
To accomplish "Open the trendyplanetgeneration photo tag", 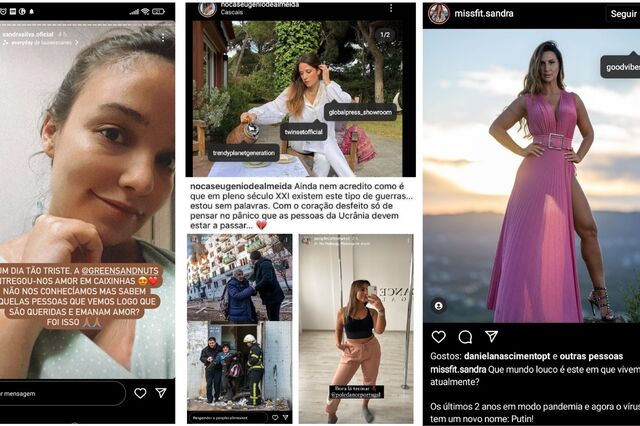I will tap(244, 153).
